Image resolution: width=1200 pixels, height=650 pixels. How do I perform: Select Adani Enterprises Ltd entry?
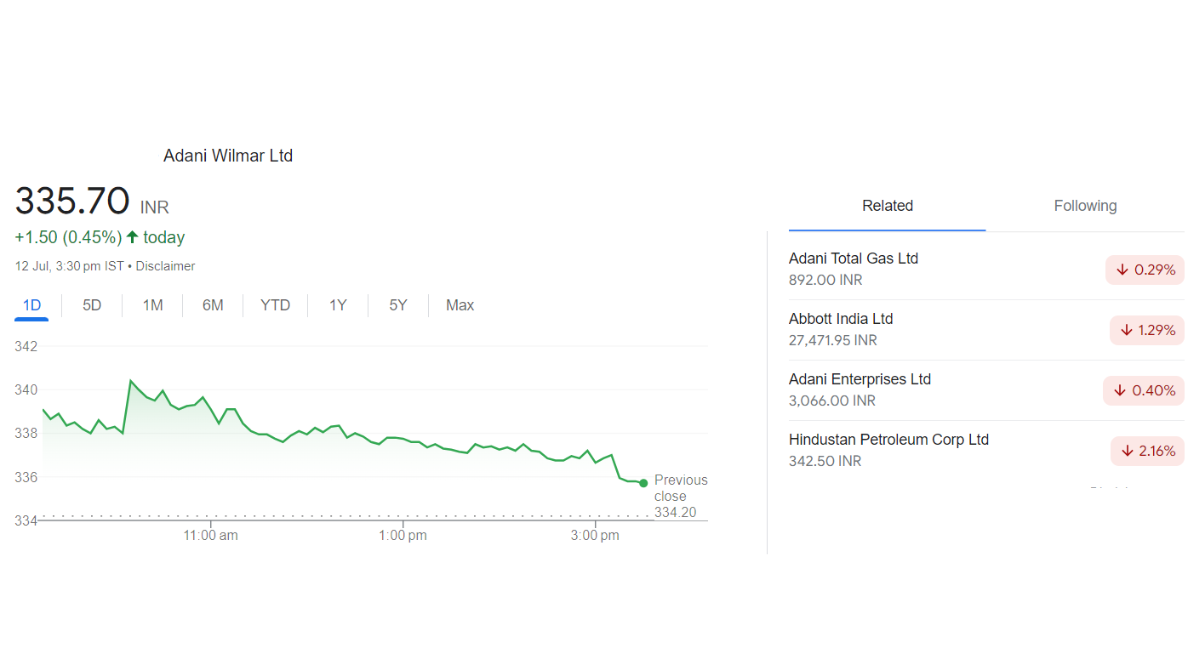click(x=859, y=379)
